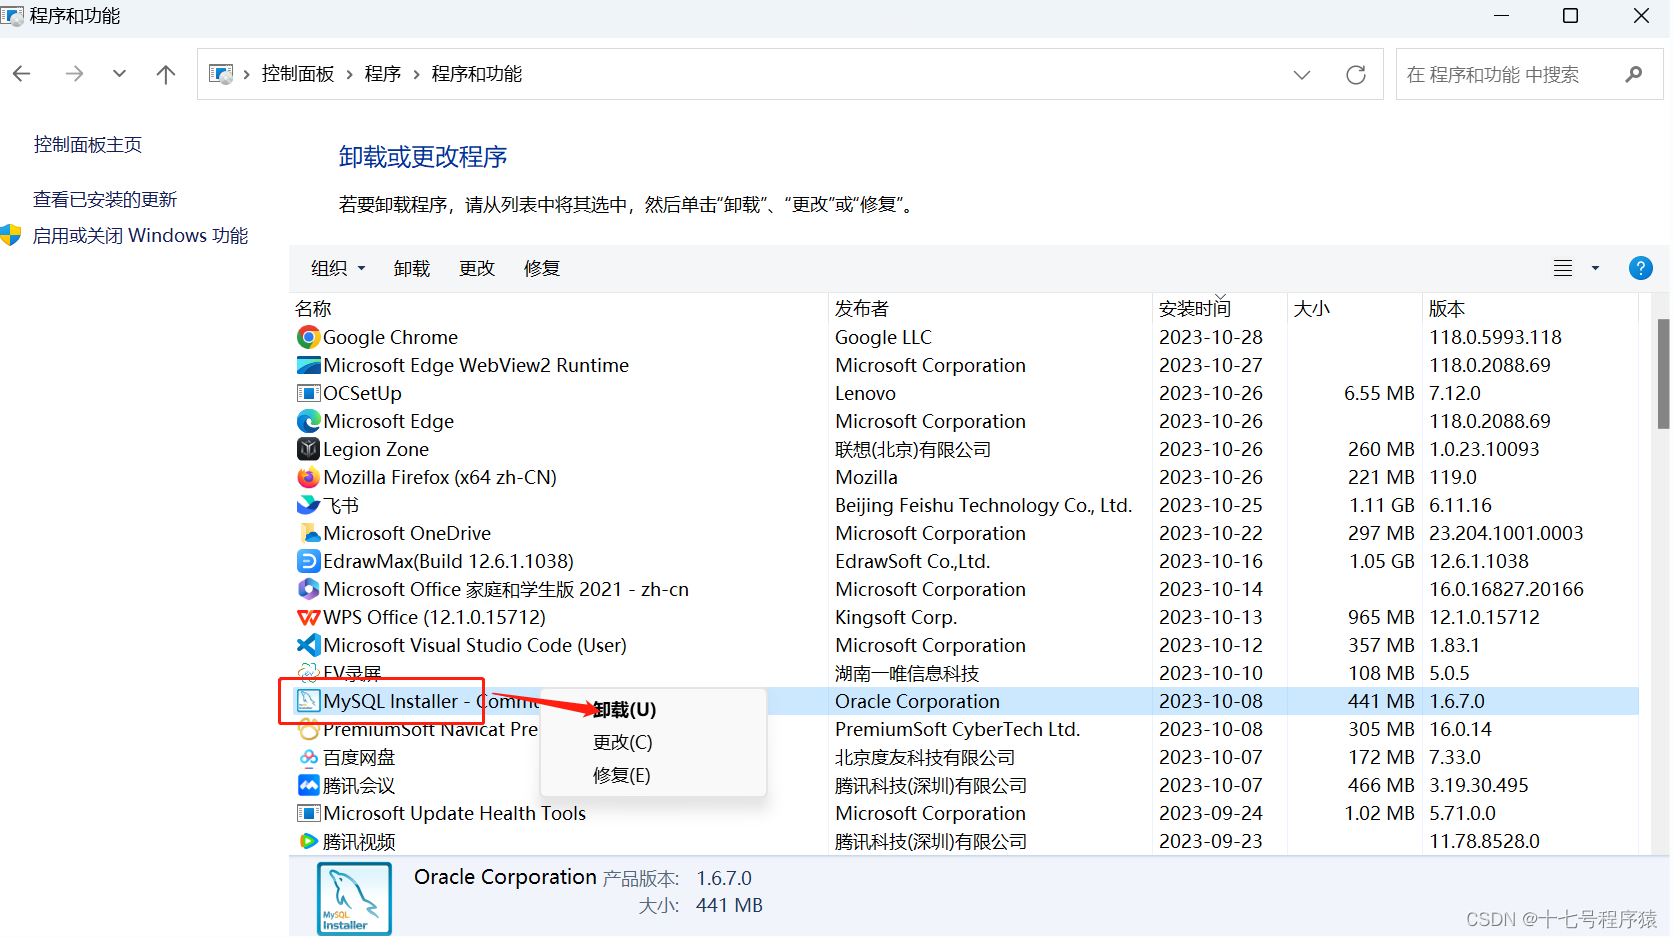
Task: Click the Microsoft Edge WebView2 Runtime icon
Action: (x=309, y=365)
